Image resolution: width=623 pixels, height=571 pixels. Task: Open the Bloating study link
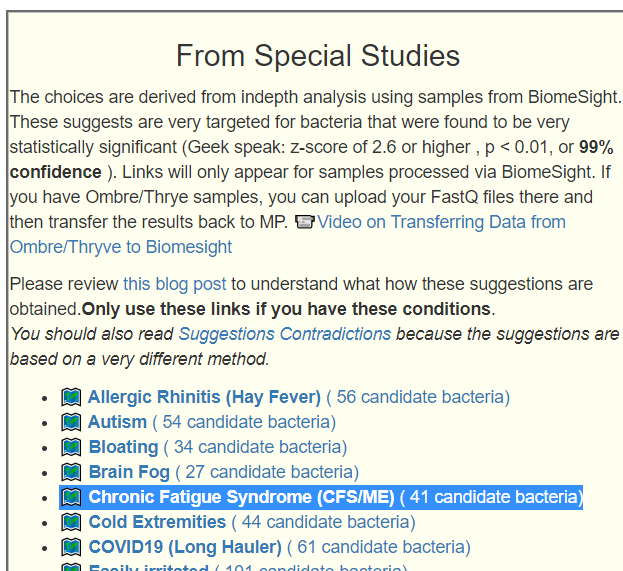click(x=123, y=447)
